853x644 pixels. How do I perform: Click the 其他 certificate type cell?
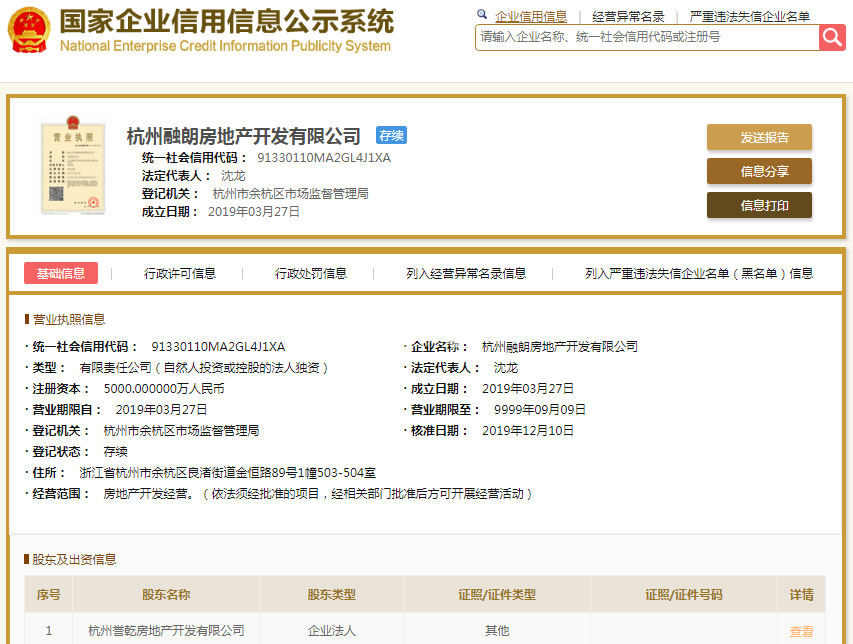click(497, 630)
